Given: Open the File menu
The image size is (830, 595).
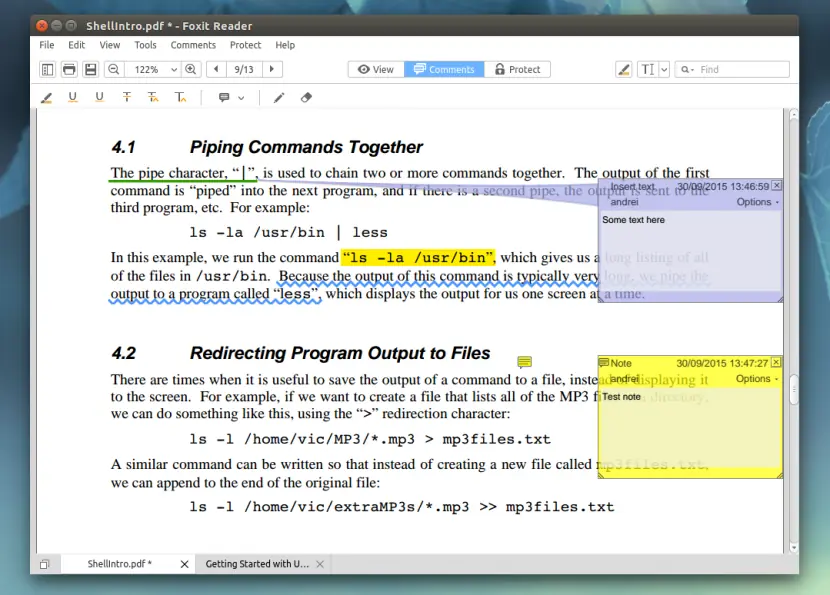Looking at the screenshot, I should point(47,45).
